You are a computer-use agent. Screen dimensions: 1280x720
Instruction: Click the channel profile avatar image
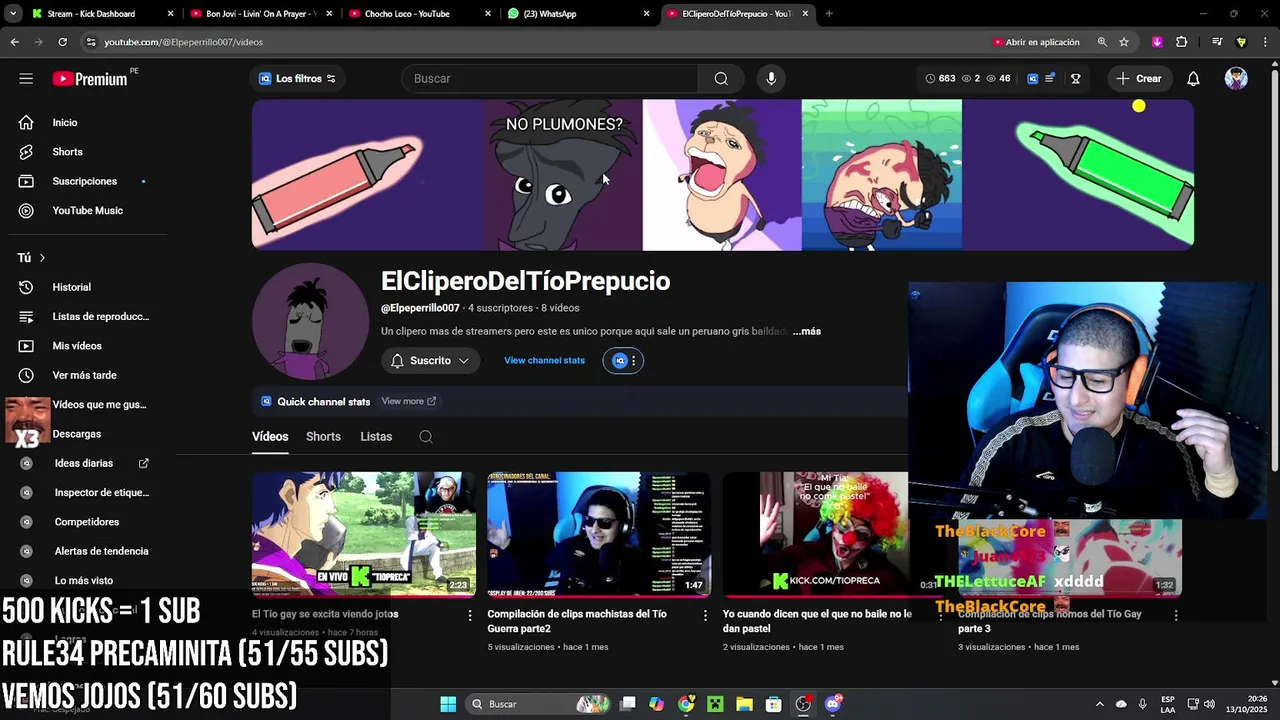click(311, 321)
